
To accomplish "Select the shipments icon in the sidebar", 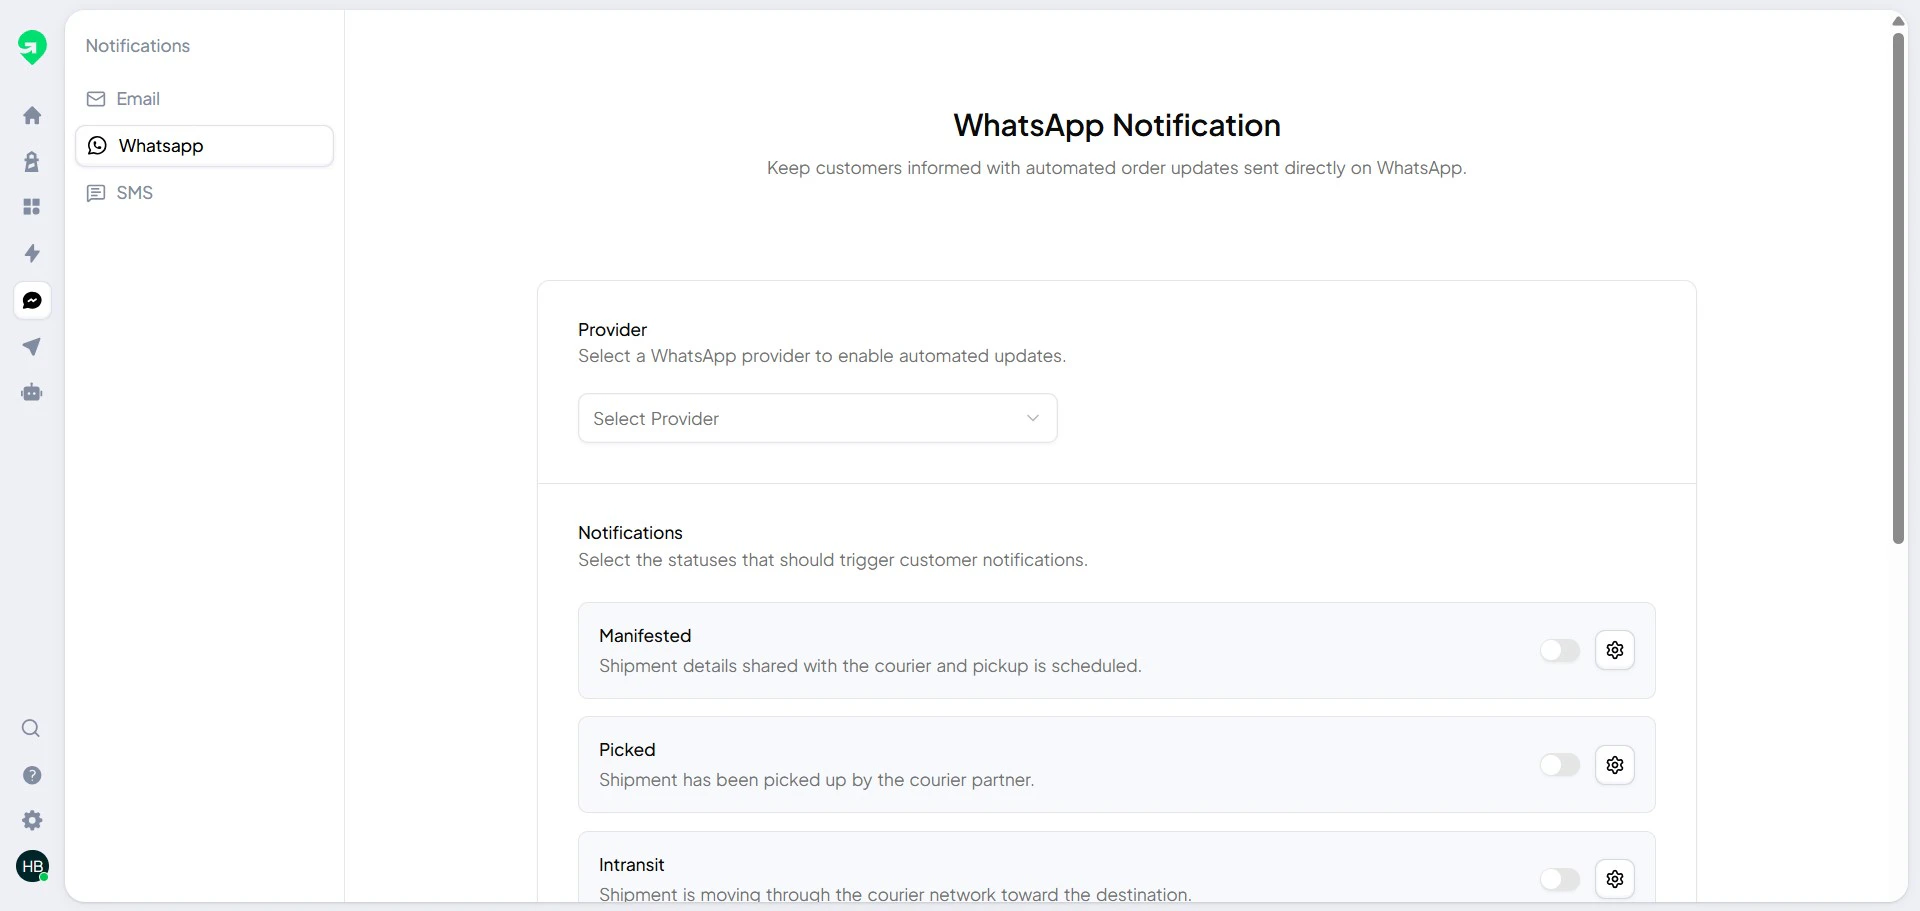I will pyautogui.click(x=32, y=161).
